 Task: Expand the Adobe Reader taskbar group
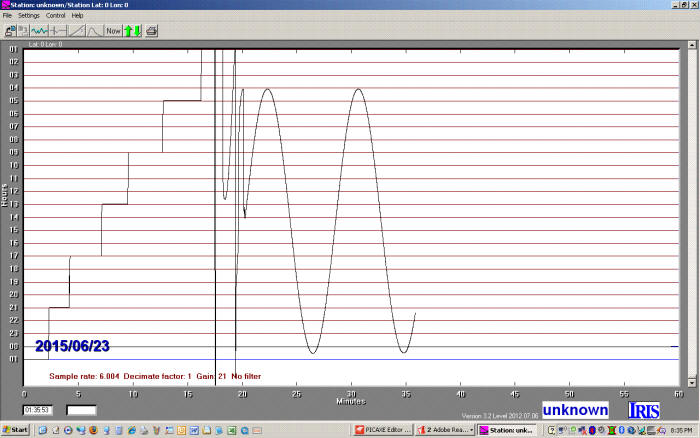444,430
